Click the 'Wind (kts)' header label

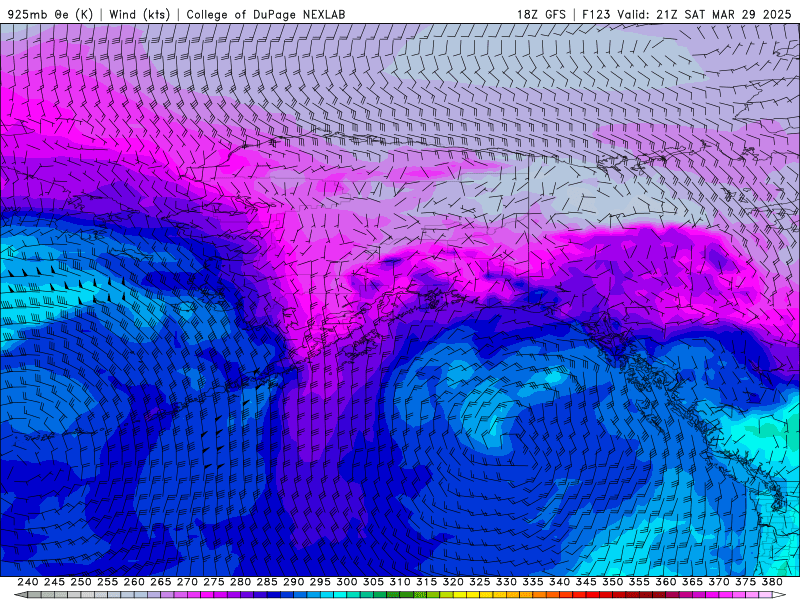click(139, 14)
